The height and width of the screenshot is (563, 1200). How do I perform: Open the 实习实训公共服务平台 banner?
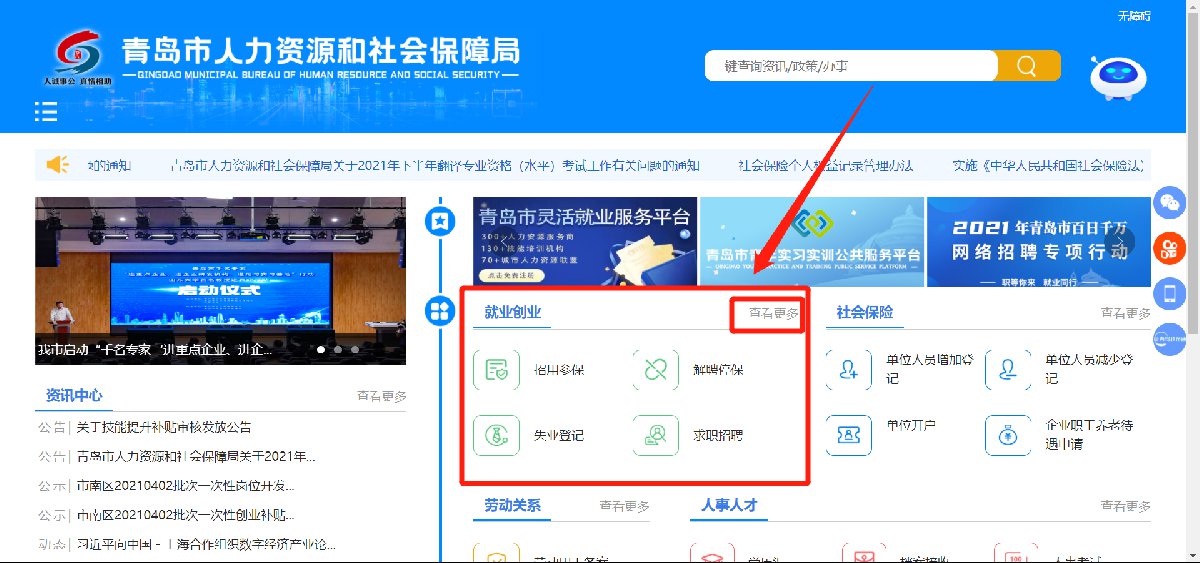(811, 242)
